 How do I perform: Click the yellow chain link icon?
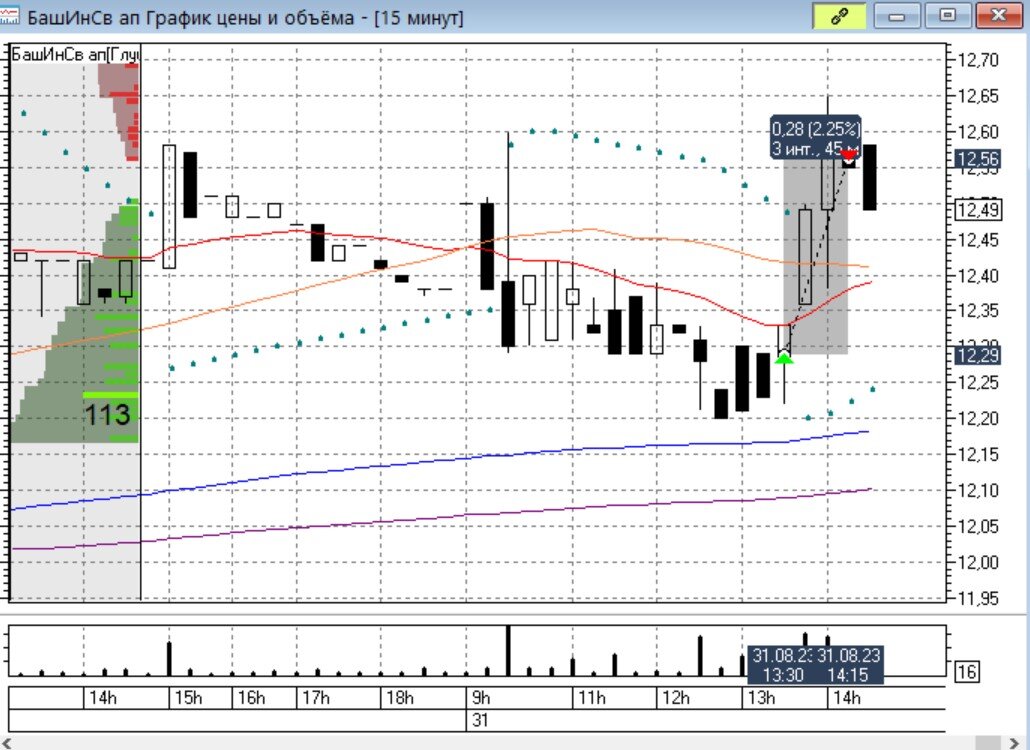[839, 16]
